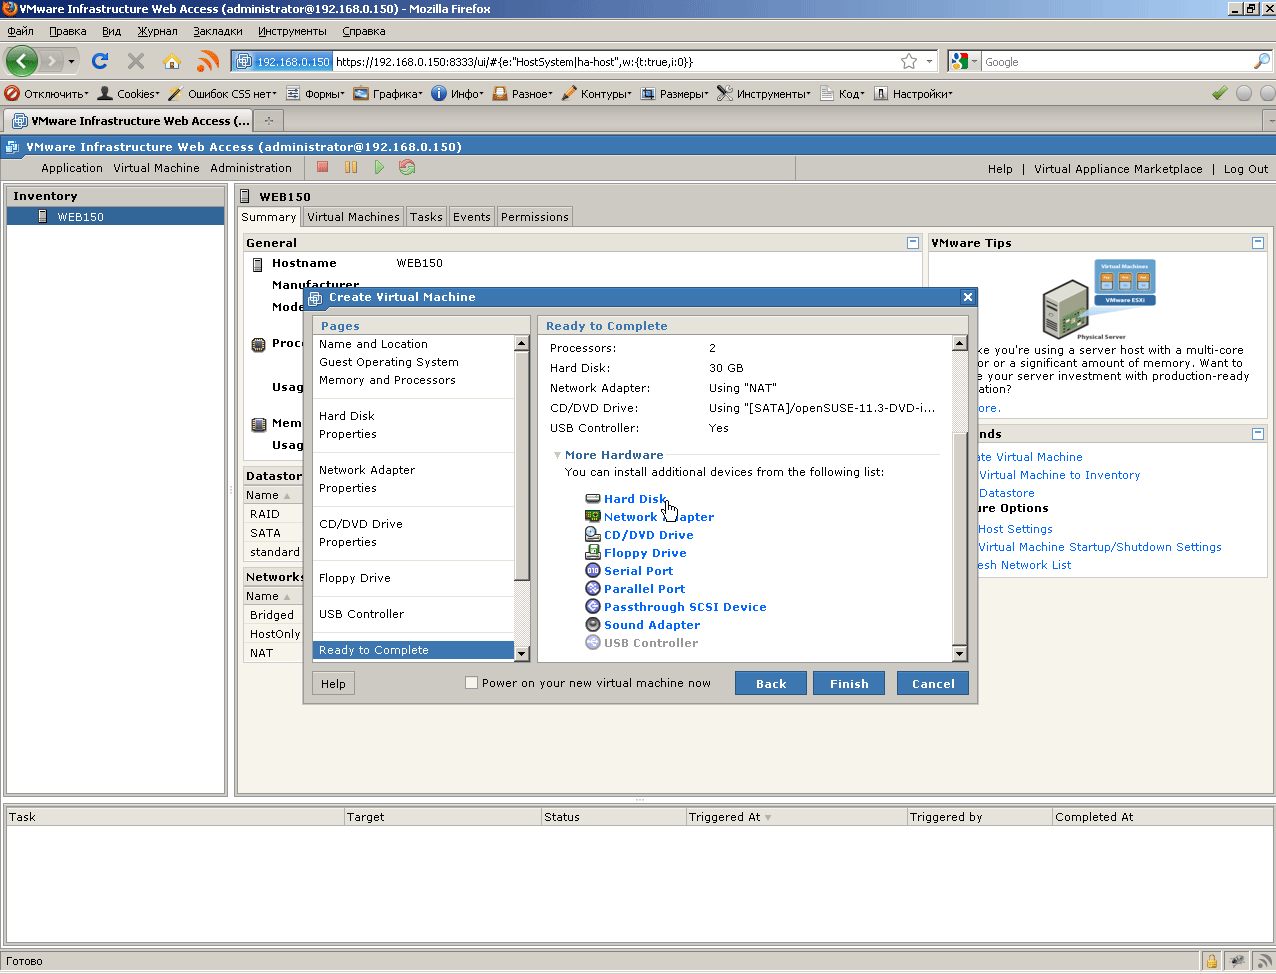The width and height of the screenshot is (1276, 974).
Task: Click the Pages list scroll down arrow
Action: [521, 653]
